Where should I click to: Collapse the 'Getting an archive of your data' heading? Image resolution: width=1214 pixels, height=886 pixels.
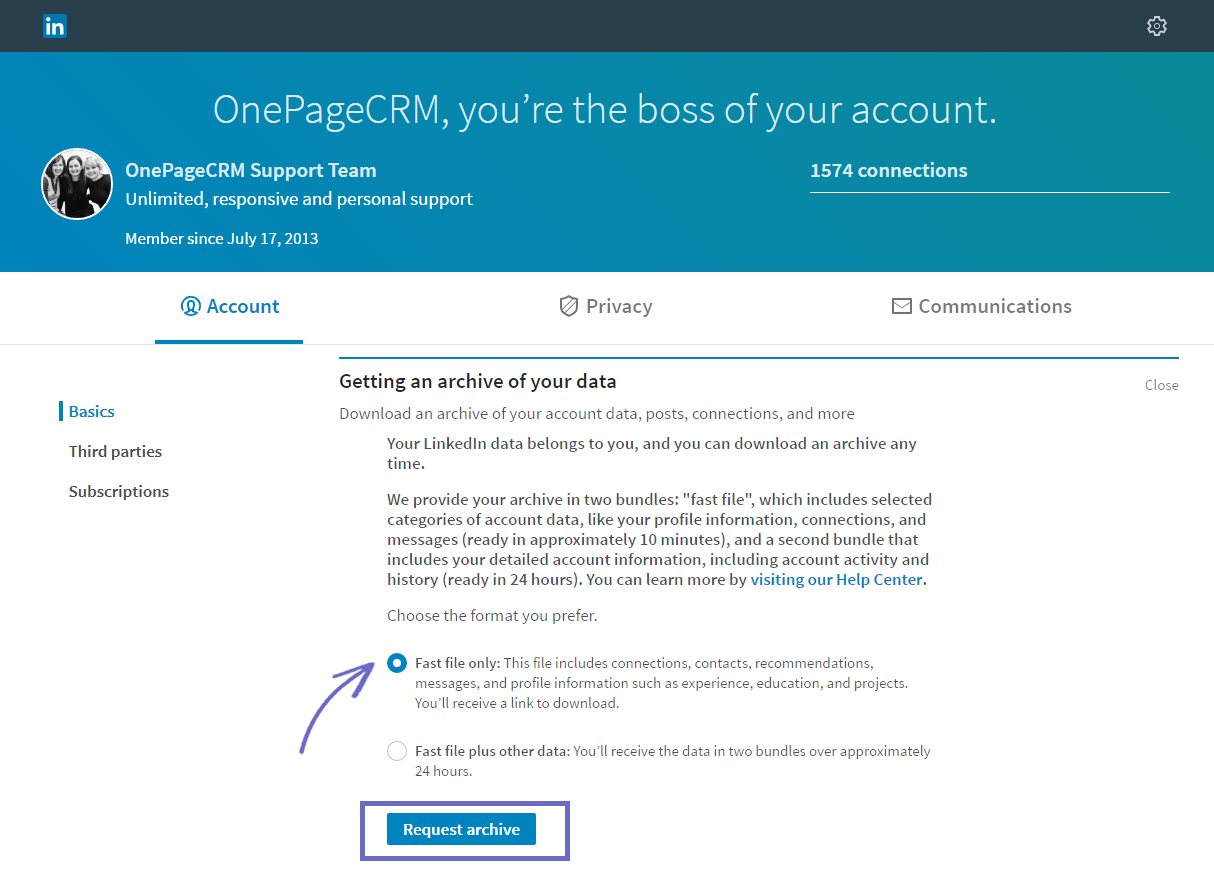click(x=478, y=381)
